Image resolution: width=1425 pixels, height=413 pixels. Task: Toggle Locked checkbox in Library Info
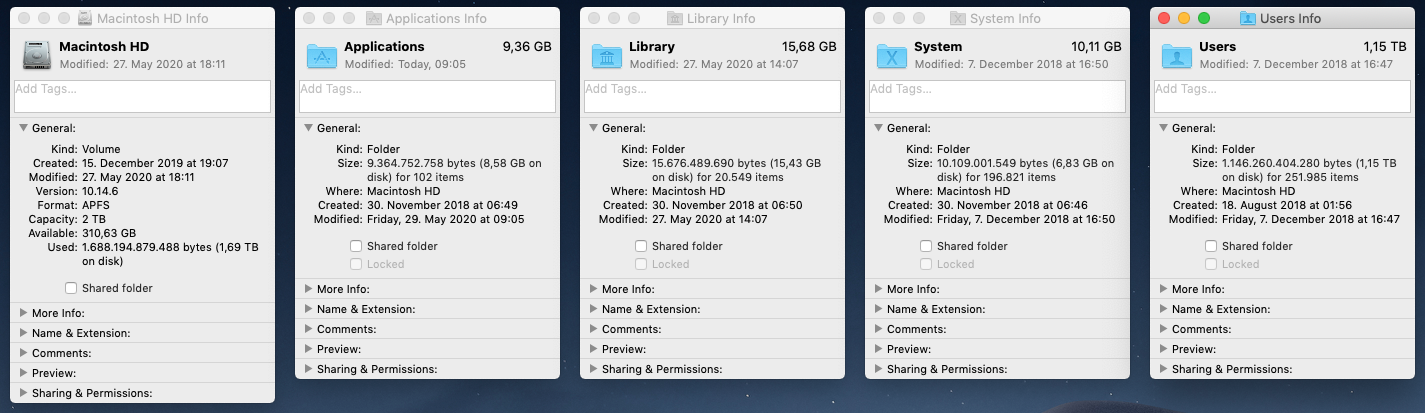click(641, 264)
